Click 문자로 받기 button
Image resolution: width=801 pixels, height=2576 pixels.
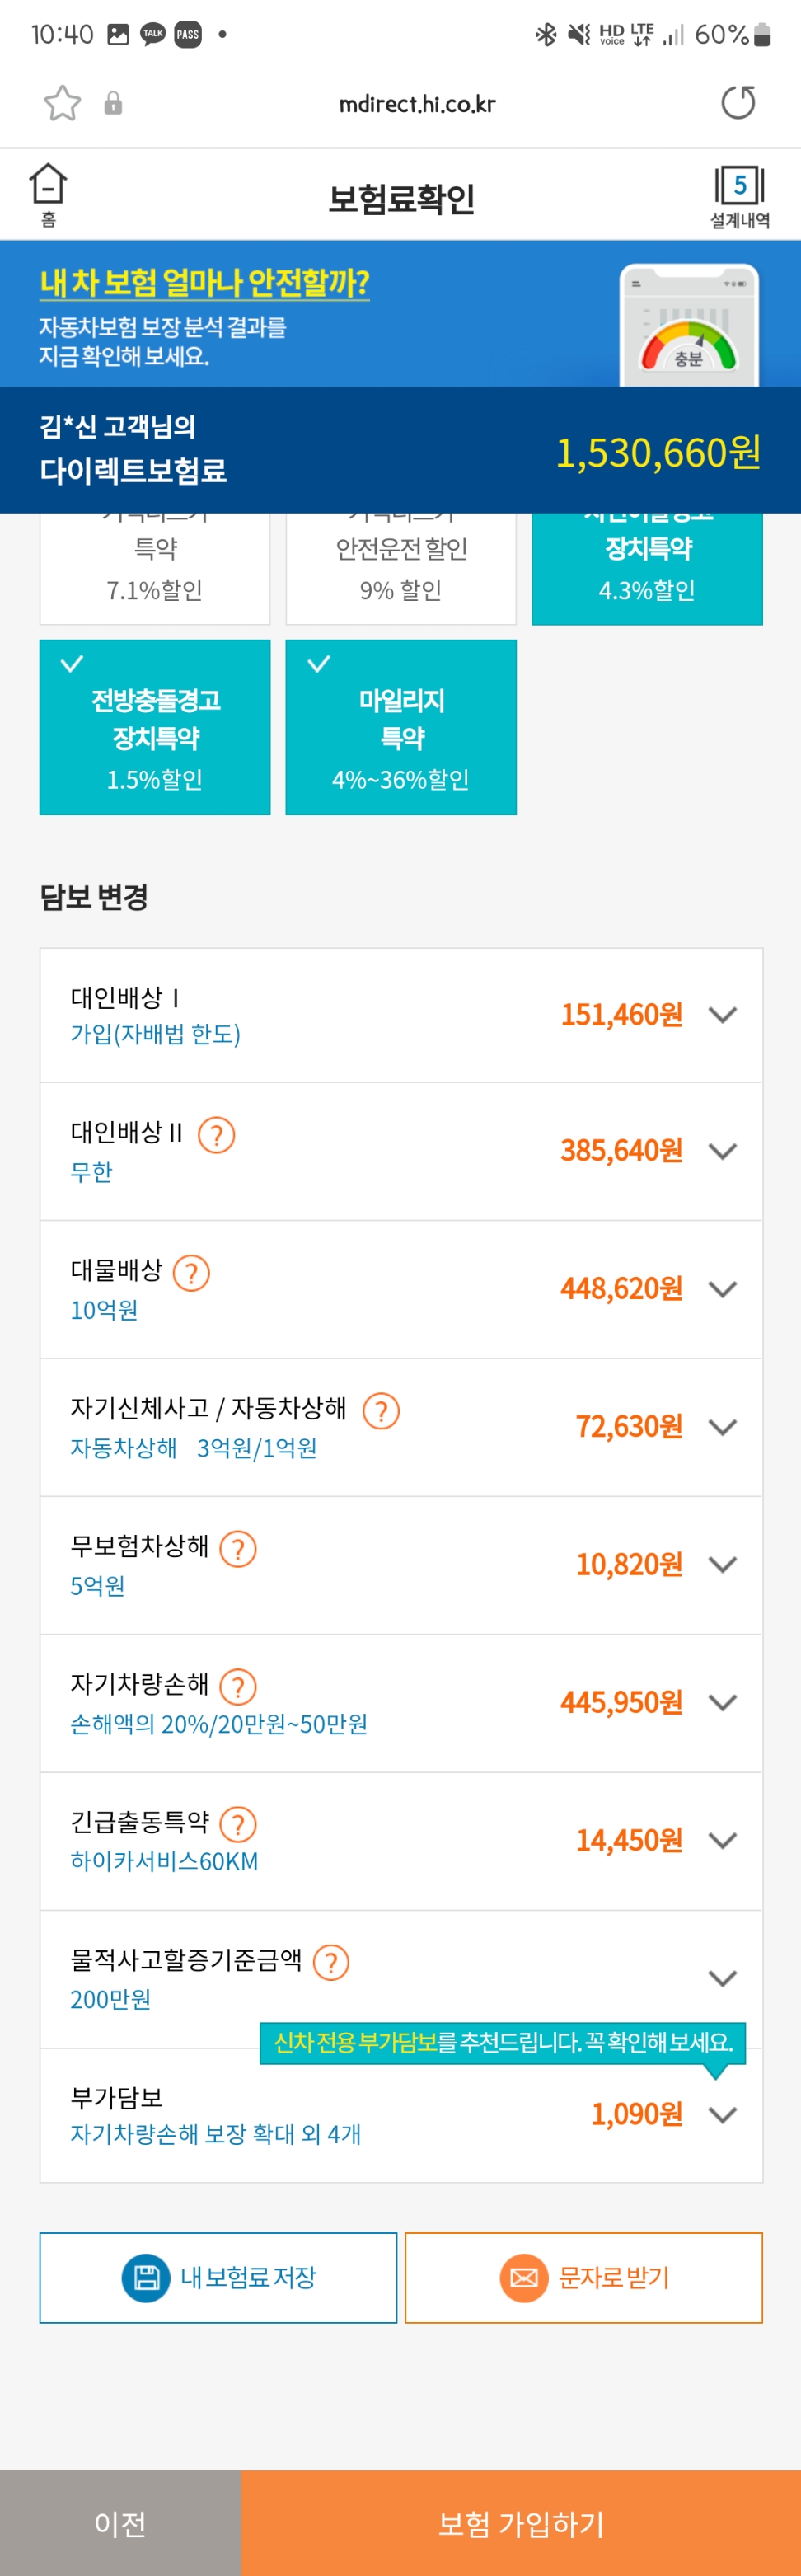584,2277
